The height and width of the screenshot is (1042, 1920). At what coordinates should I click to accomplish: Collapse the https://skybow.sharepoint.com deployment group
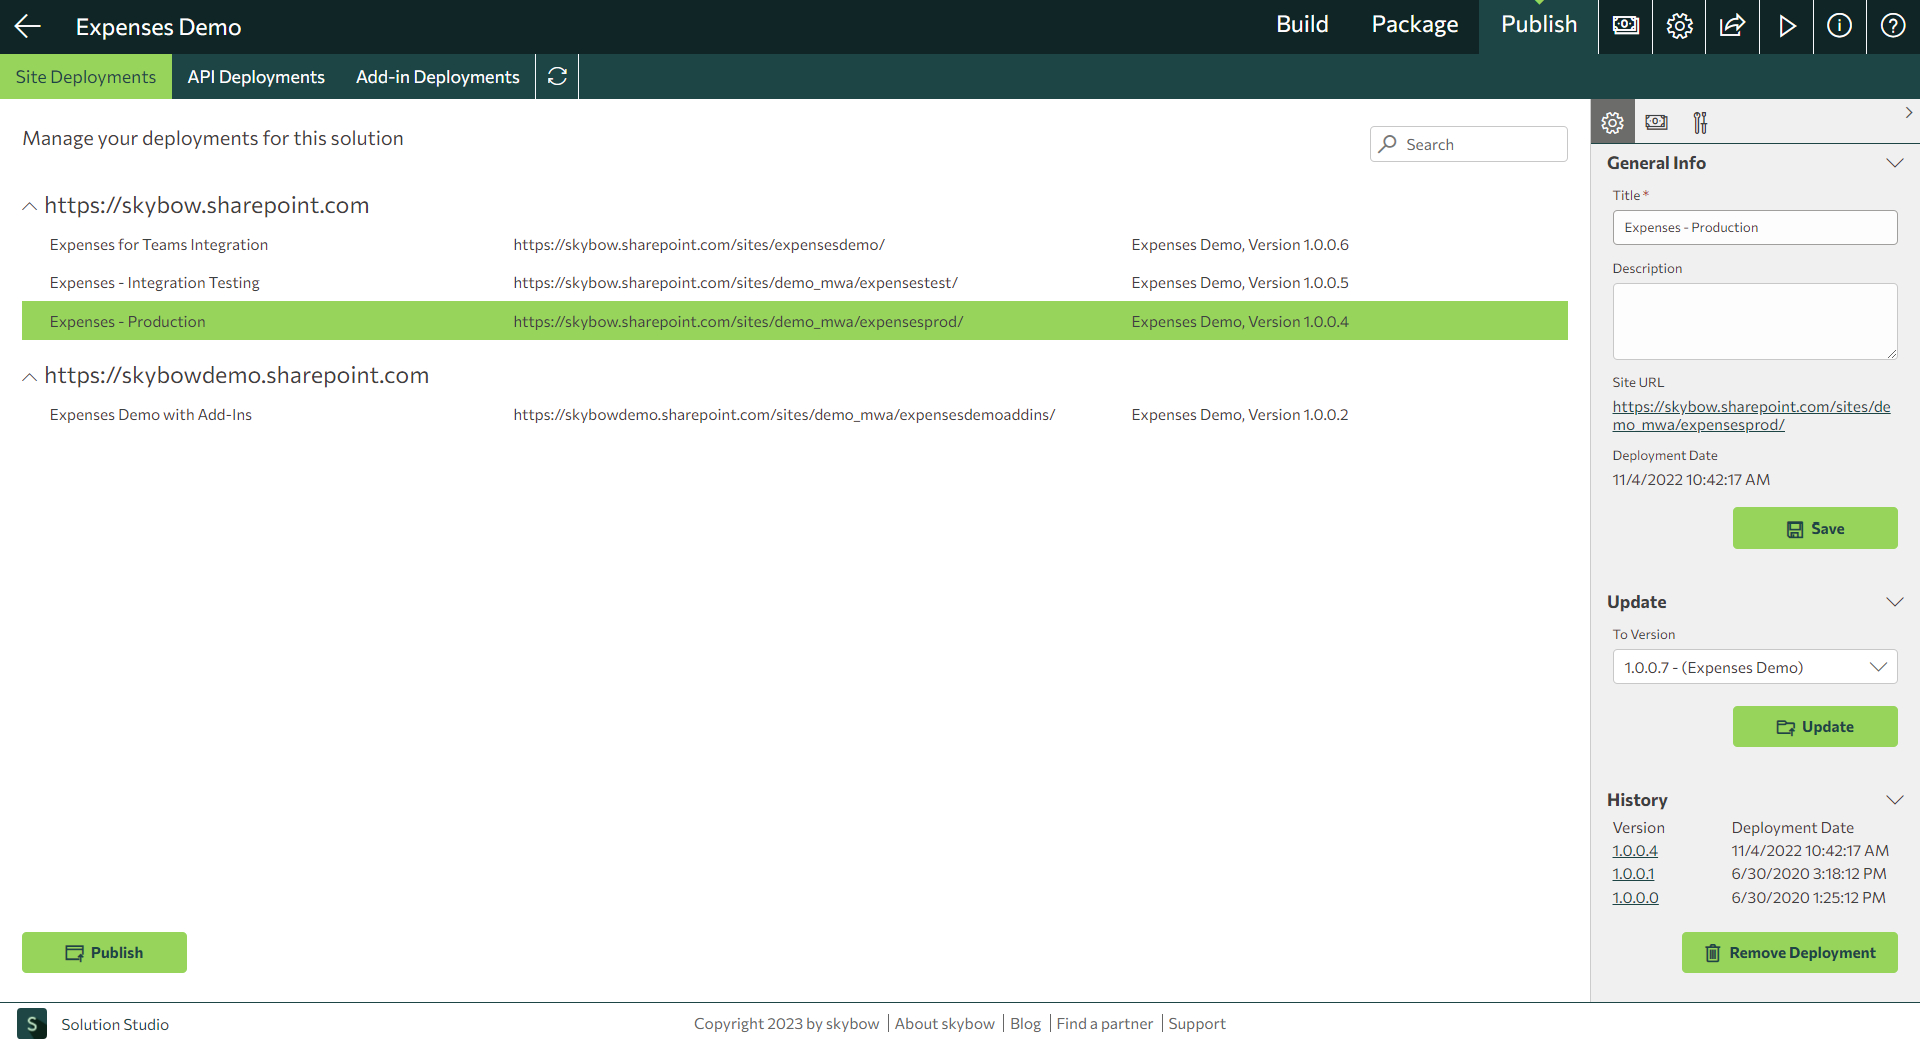point(29,206)
